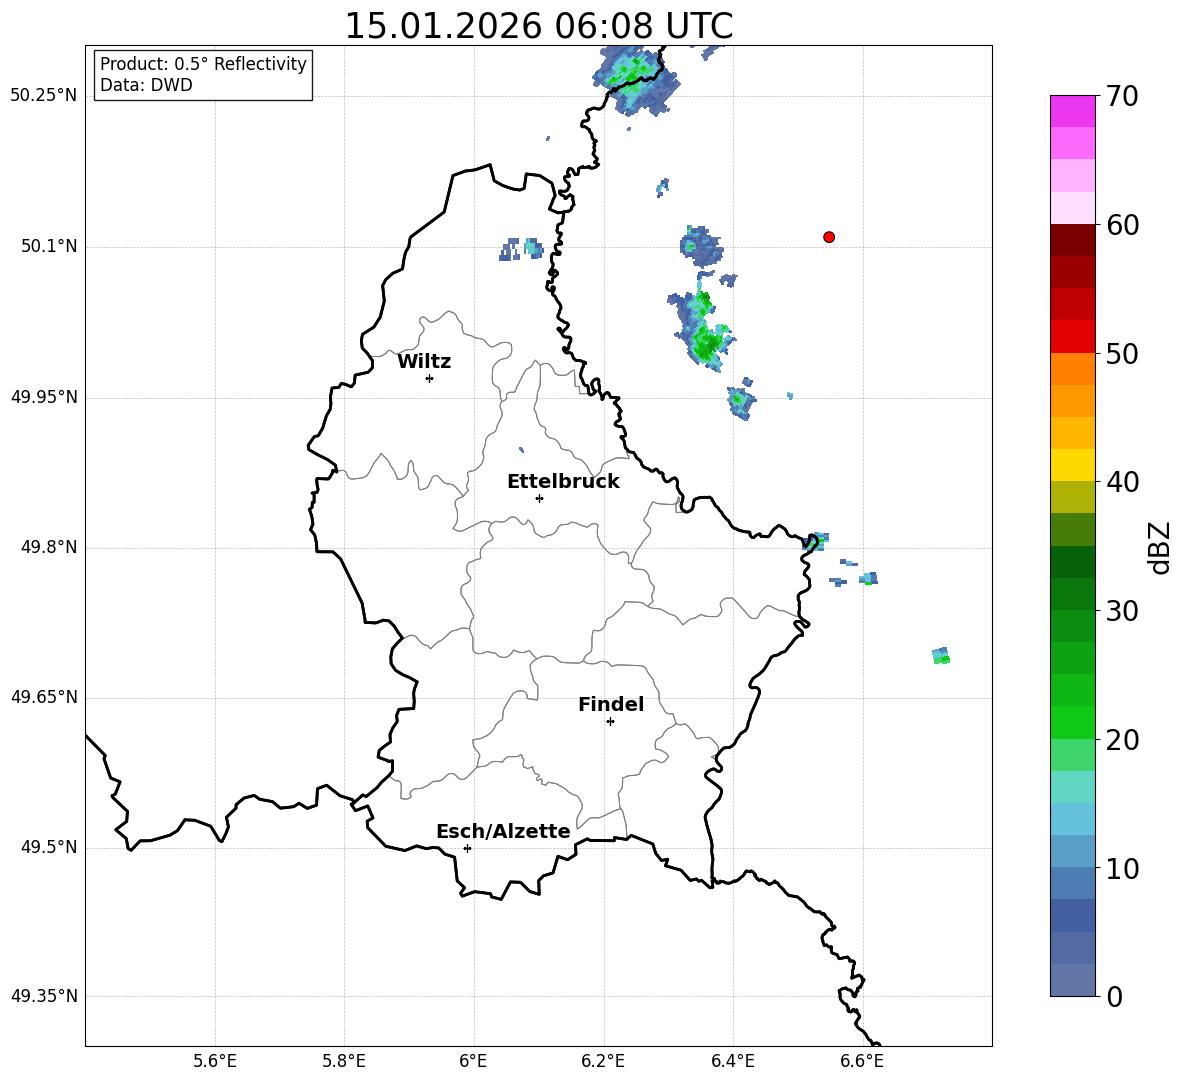Viewport: 1184px width, 1081px height.
Task: Click the Esch/Alzette cross location marker
Action: (467, 848)
